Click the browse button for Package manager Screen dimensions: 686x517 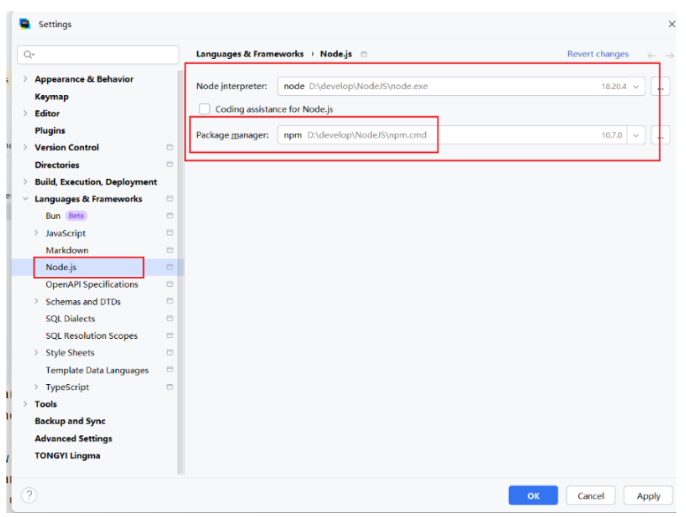(x=660, y=135)
